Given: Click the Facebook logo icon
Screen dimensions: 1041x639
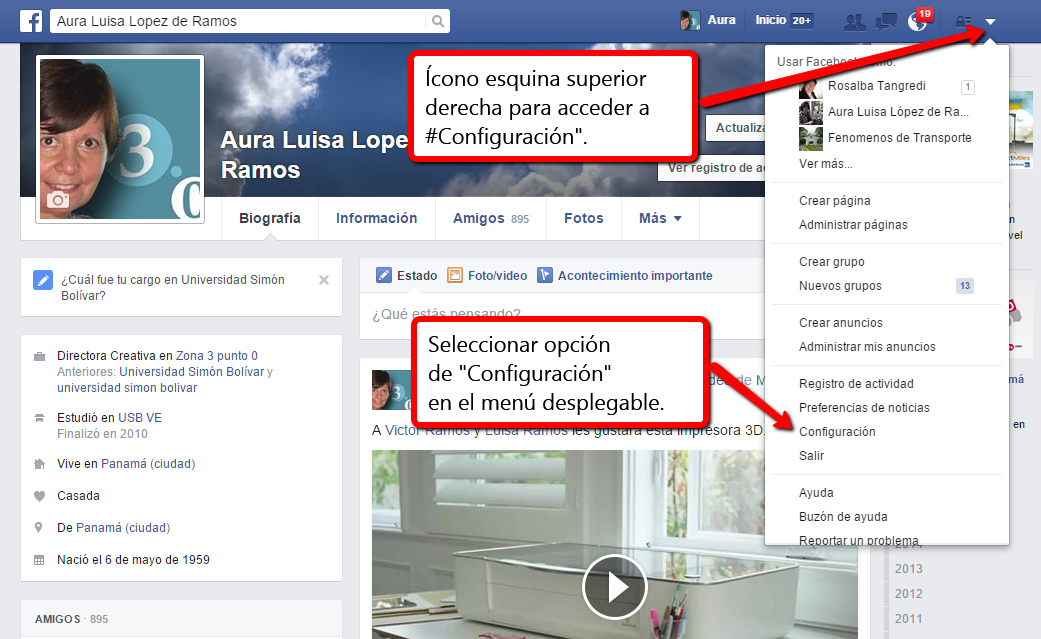Looking at the screenshot, I should pos(31,21).
